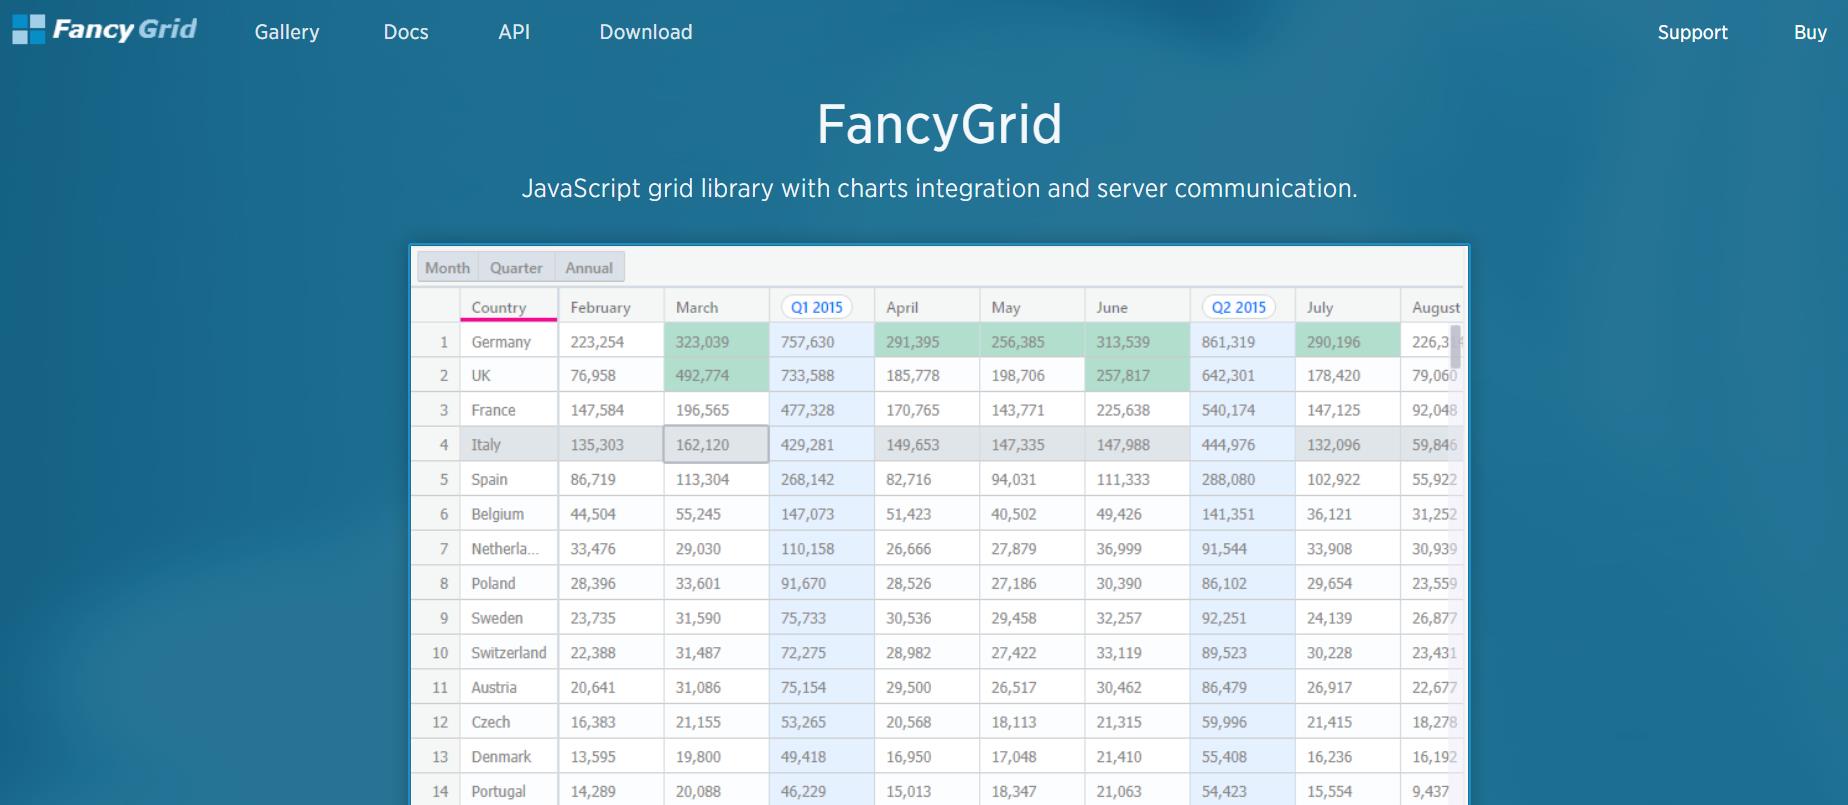Screen dimensions: 1848x805
Task: Click Belgium's April value 51,423
Action: (927, 514)
